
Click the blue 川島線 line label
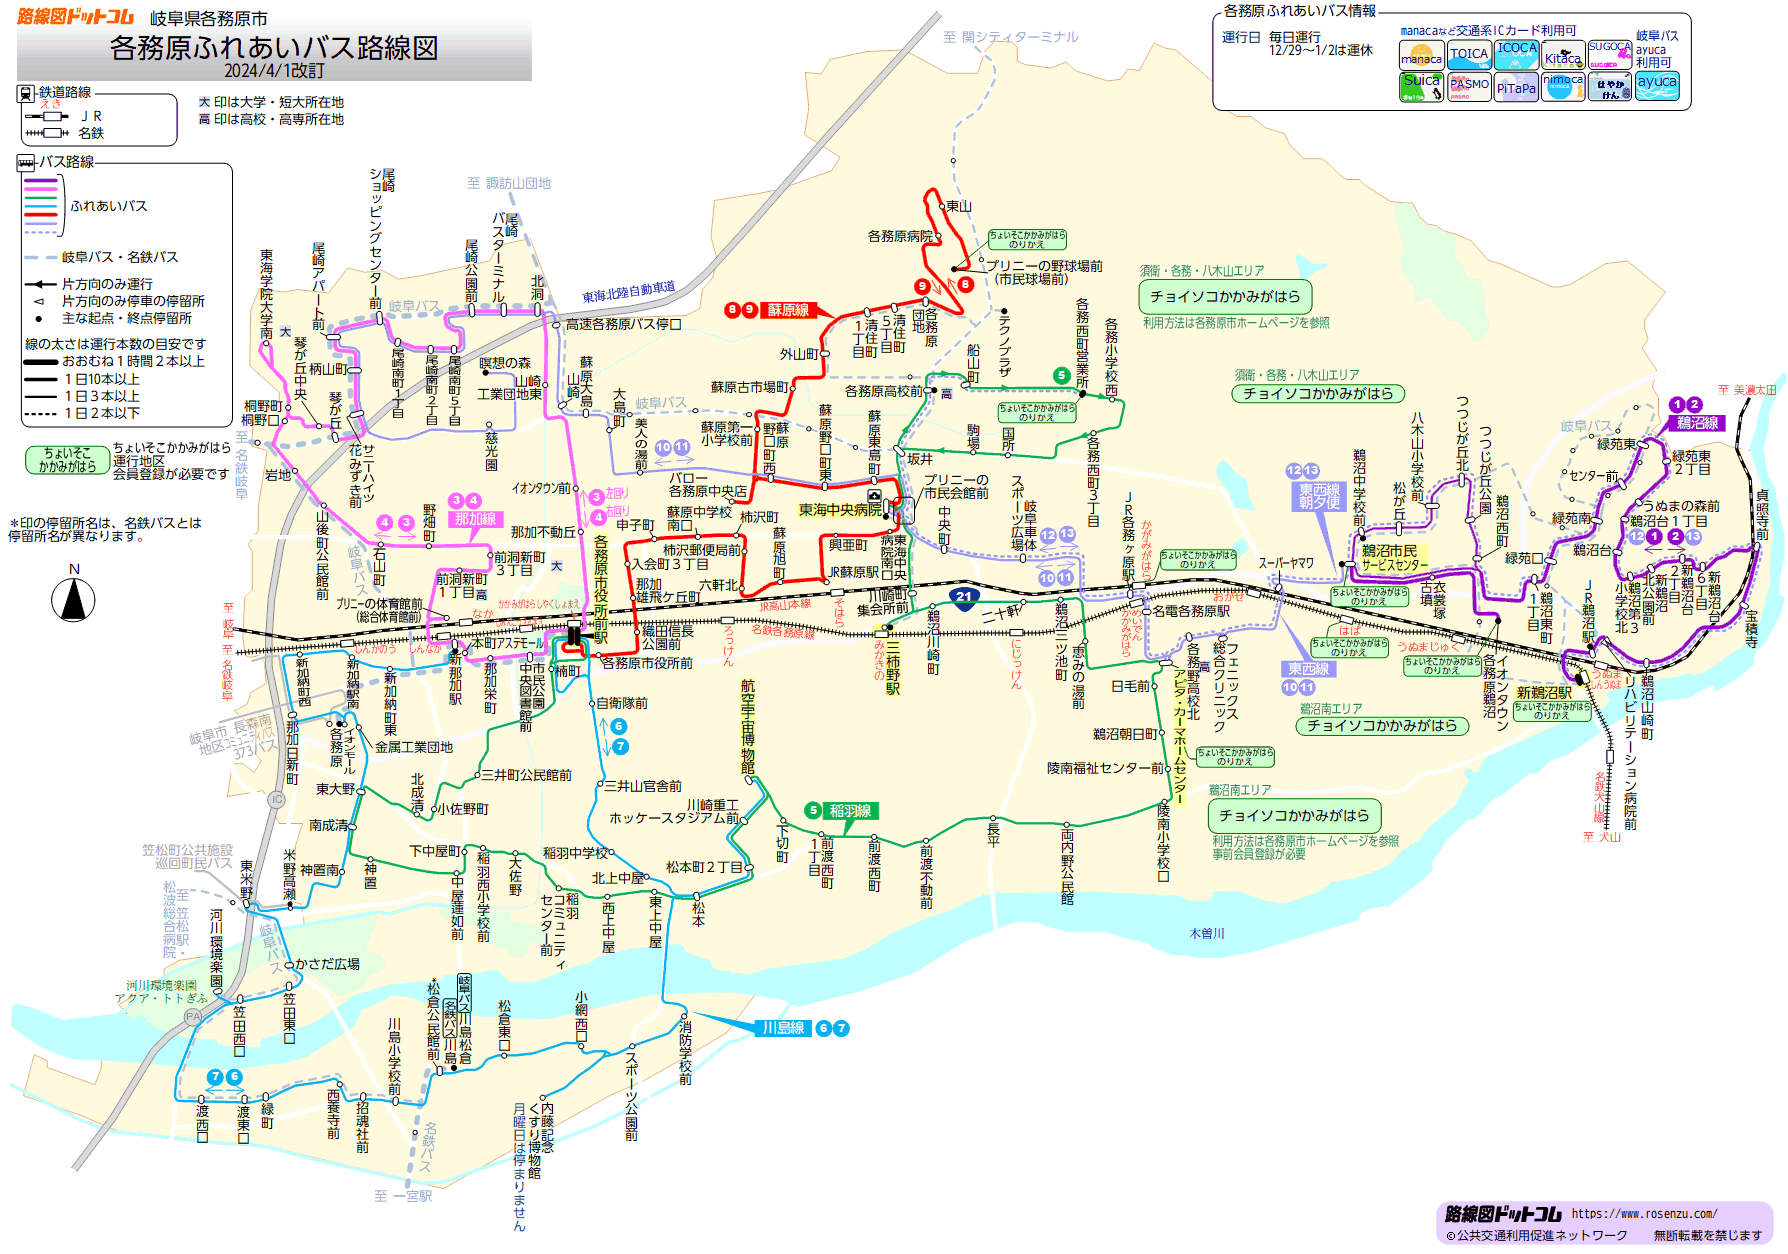pos(784,1028)
